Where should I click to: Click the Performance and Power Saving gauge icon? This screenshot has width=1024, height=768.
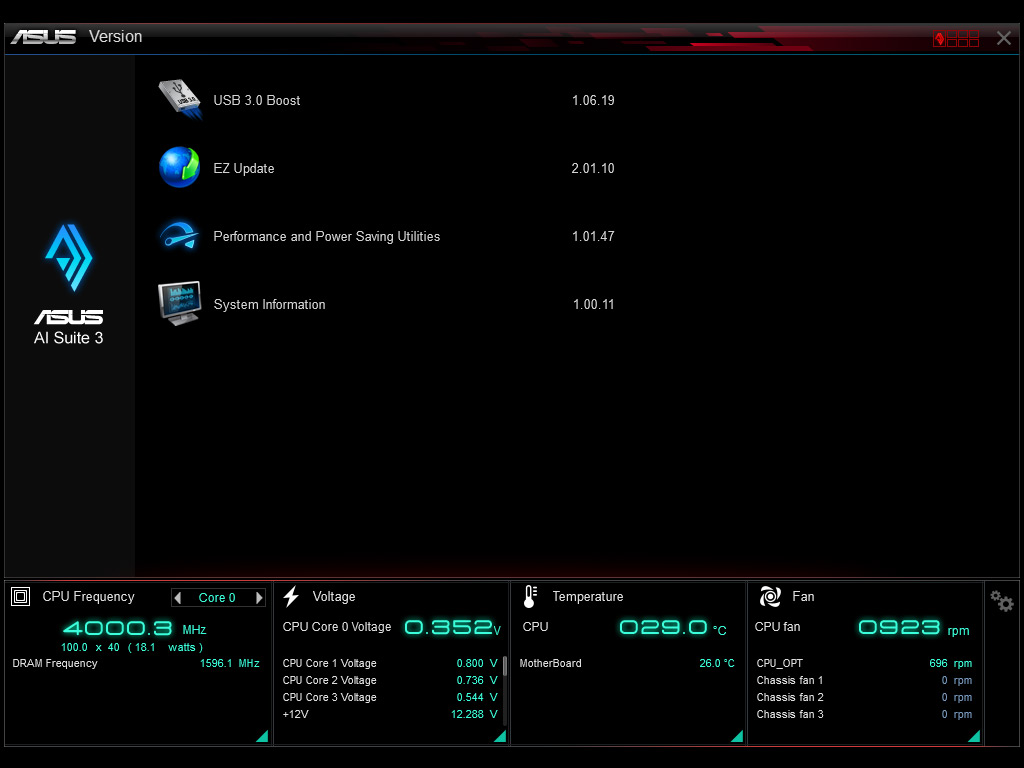[180, 236]
